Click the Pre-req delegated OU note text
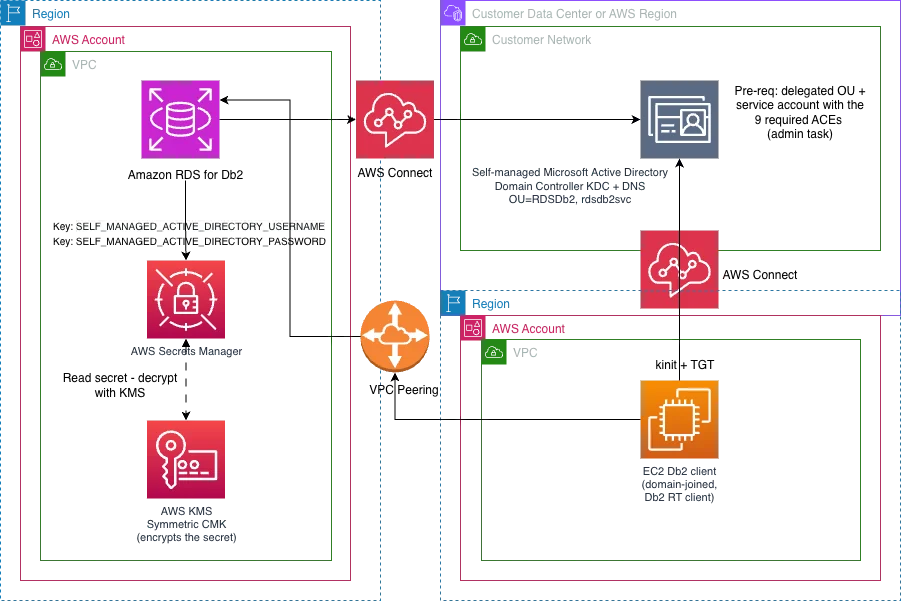Viewport: 901px width, 601px height. pos(799,113)
